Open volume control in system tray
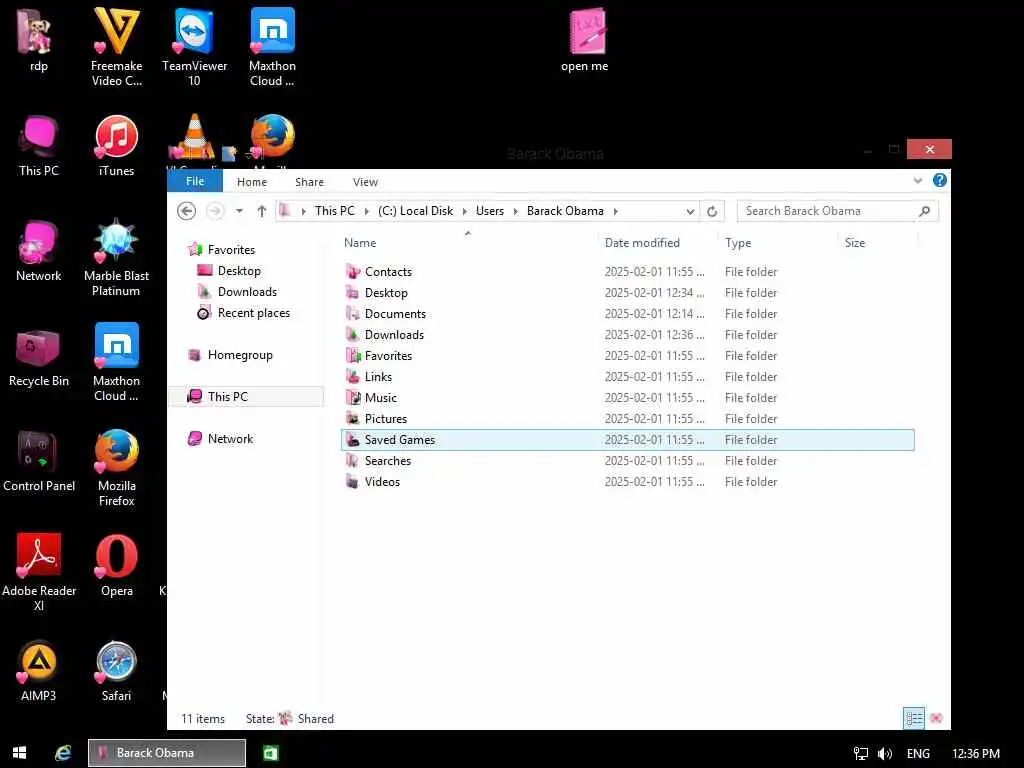Screen dimensions: 1024x768 click(885, 754)
